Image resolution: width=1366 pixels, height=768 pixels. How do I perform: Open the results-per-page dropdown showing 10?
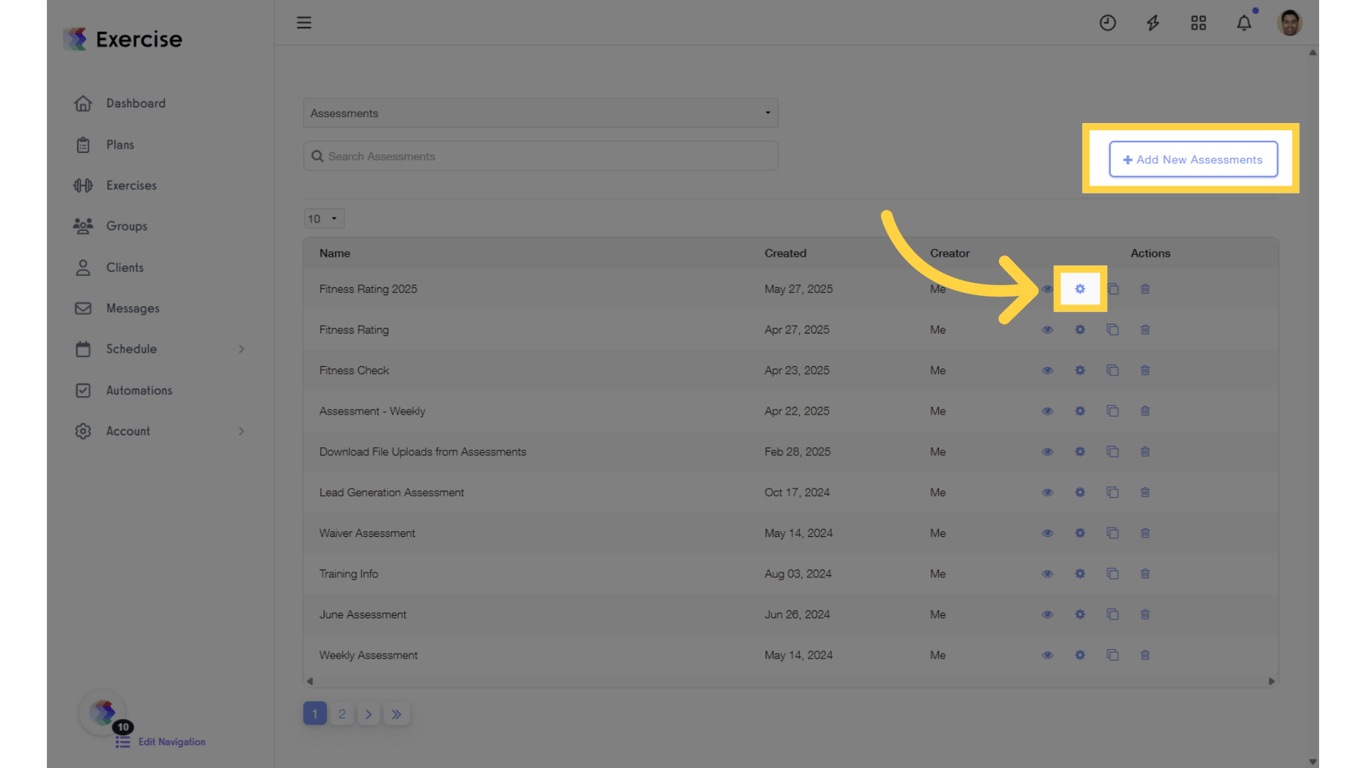[x=323, y=218]
